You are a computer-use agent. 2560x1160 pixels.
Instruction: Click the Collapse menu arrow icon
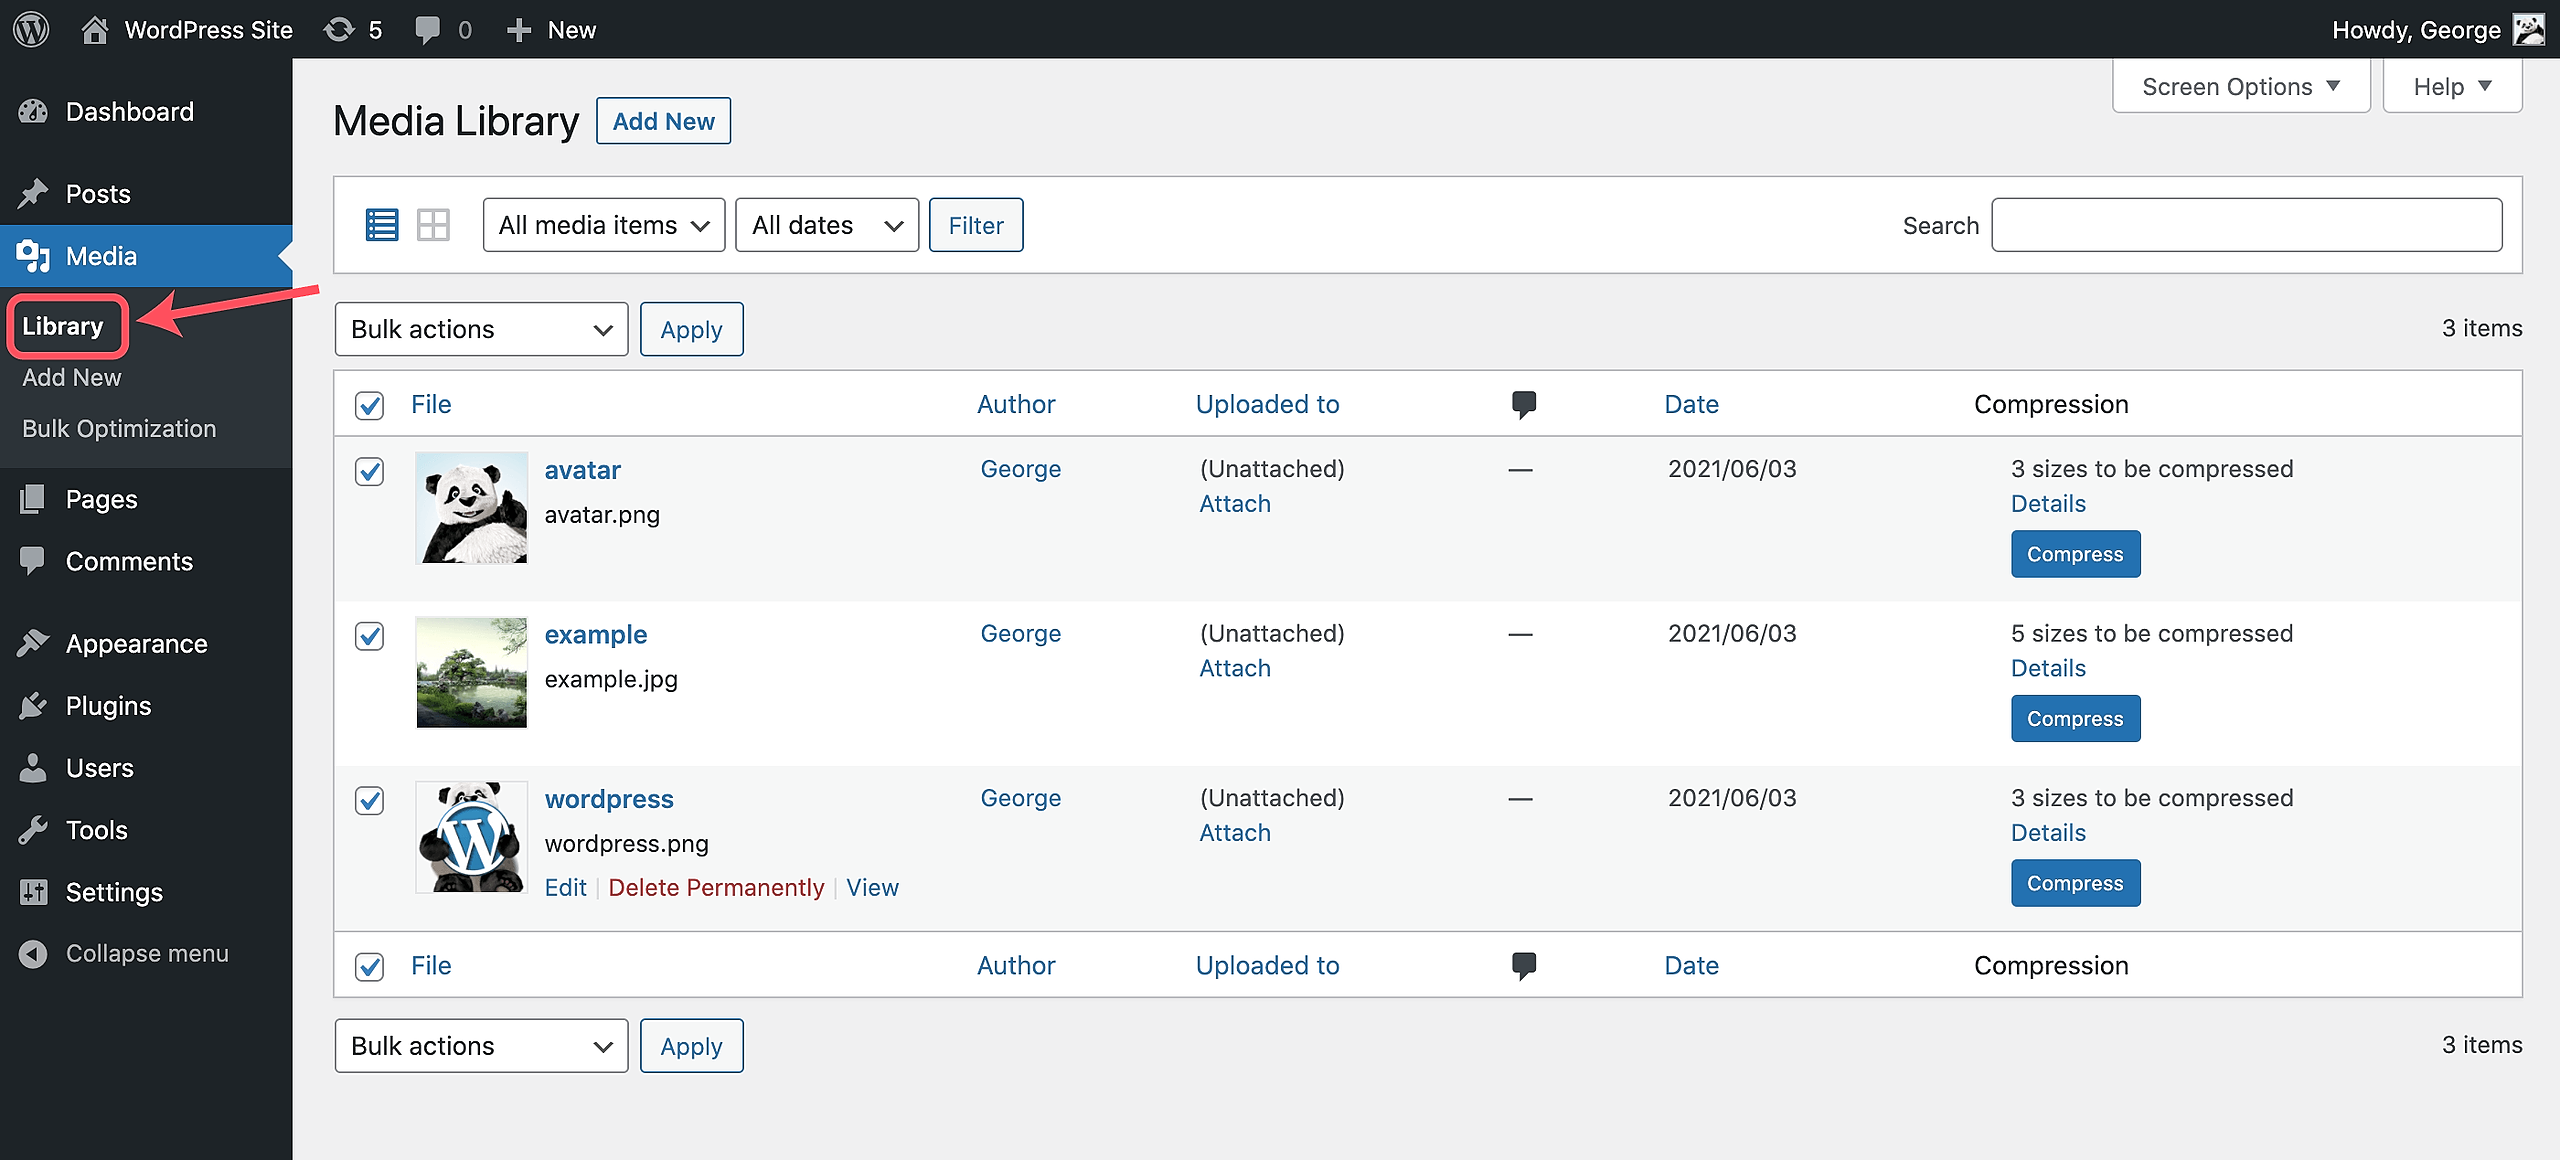(x=33, y=954)
